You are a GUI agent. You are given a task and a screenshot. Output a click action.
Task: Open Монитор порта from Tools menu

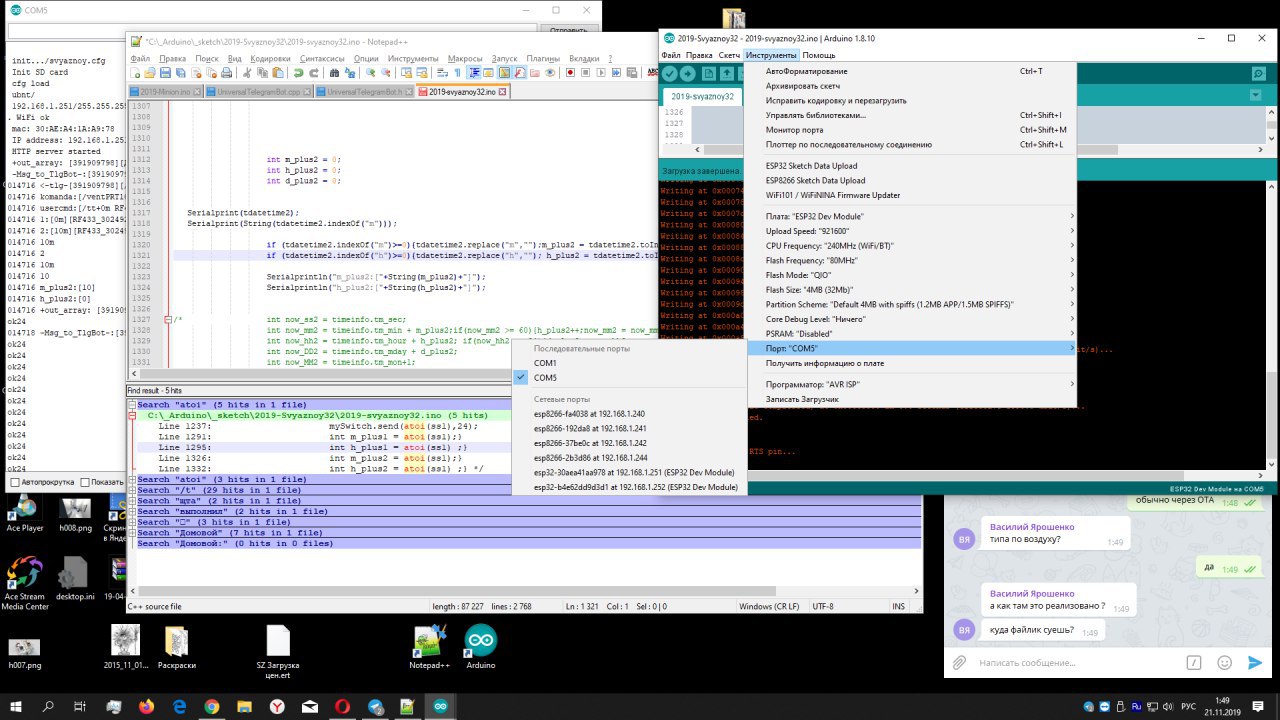(x=795, y=130)
